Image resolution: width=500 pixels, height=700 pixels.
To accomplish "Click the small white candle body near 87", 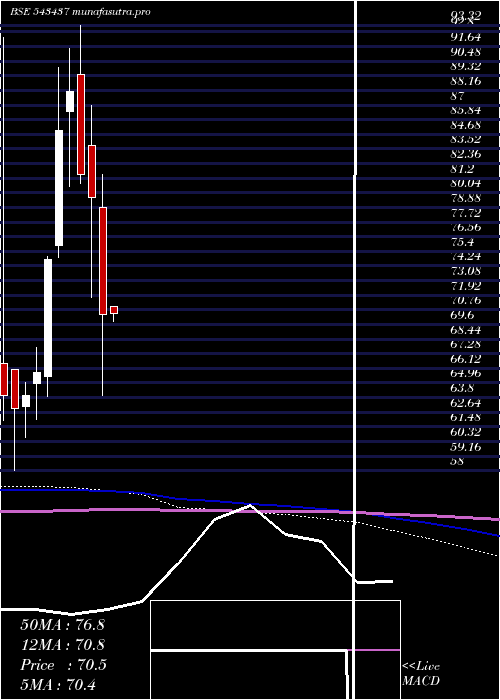I will tap(70, 101).
